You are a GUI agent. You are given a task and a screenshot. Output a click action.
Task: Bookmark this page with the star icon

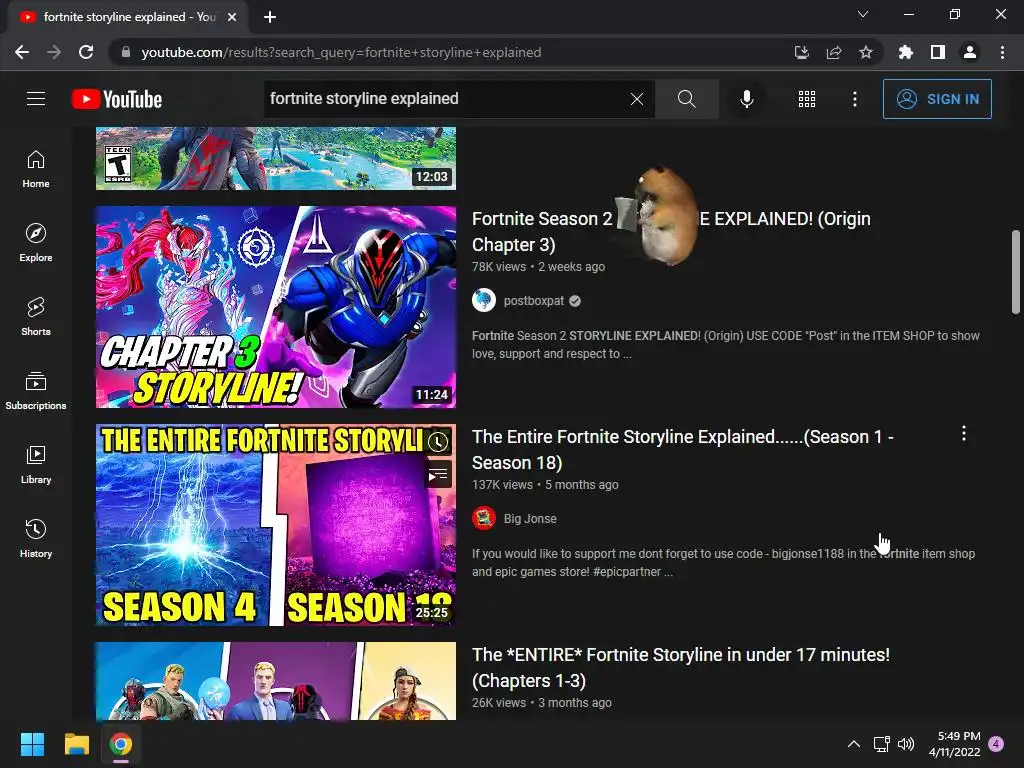(866, 52)
